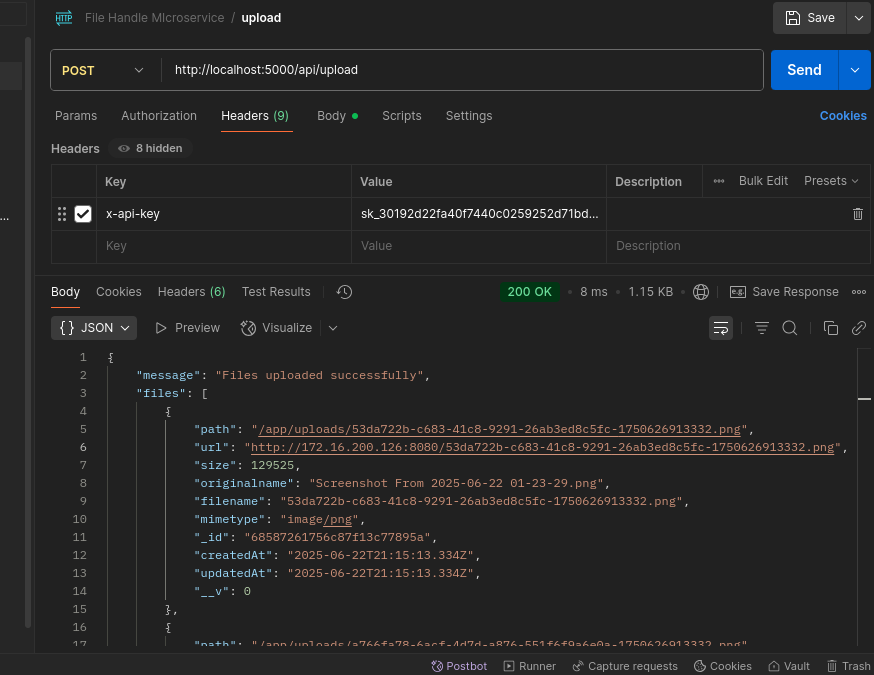The image size is (874, 675).
Task: Show the 8 hidden headers
Action: coord(150,148)
